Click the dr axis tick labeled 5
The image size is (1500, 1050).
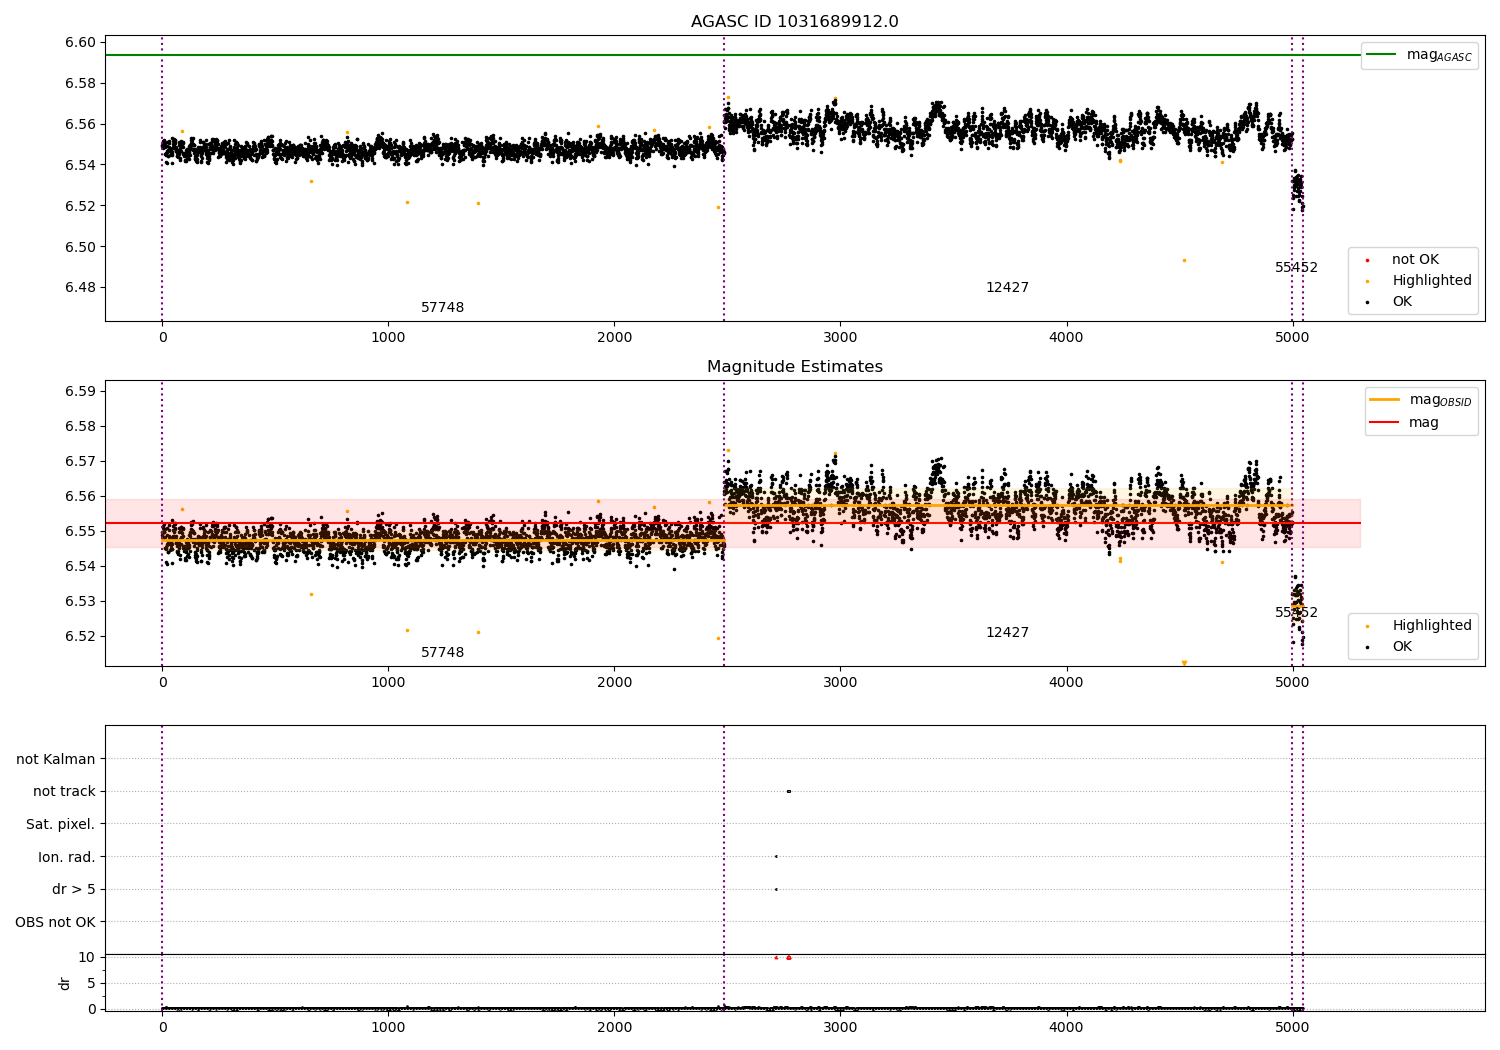click(x=91, y=983)
